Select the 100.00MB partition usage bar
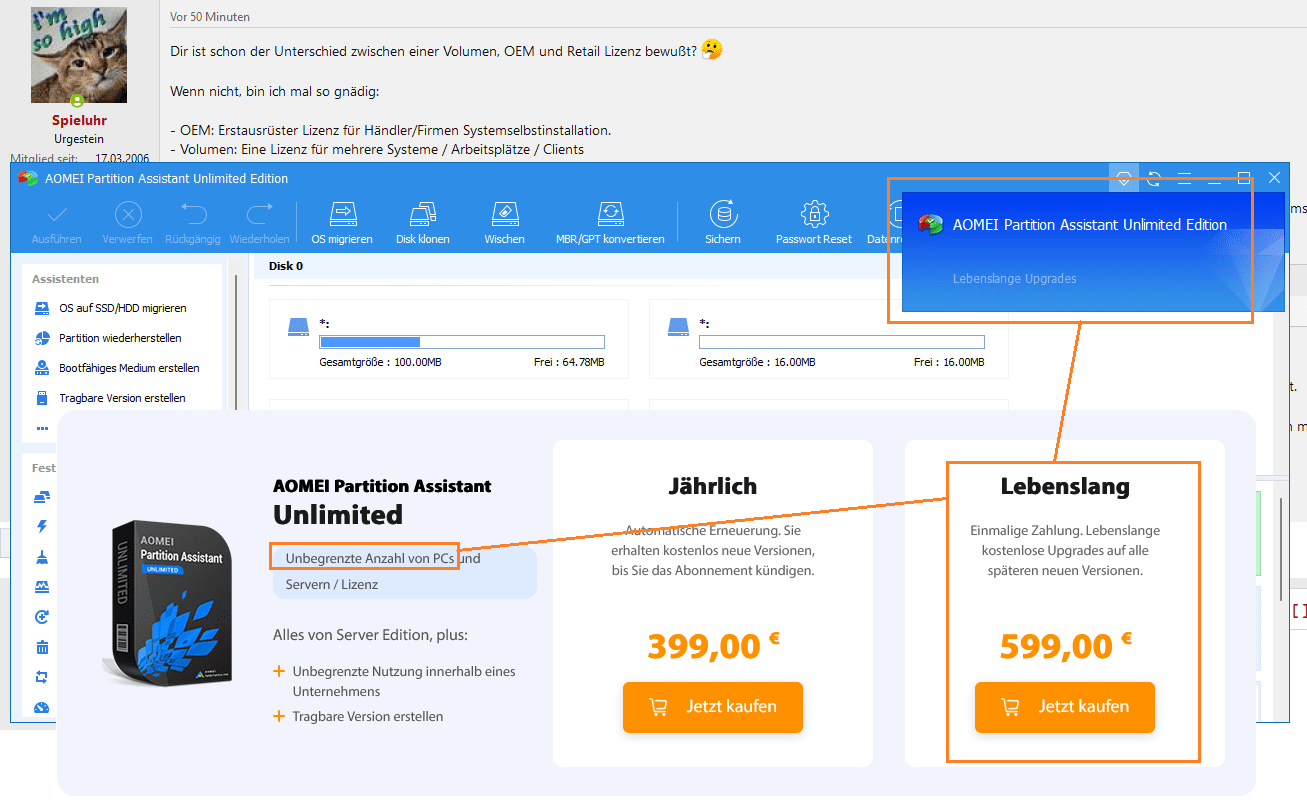The image size is (1307, 802). [462, 342]
